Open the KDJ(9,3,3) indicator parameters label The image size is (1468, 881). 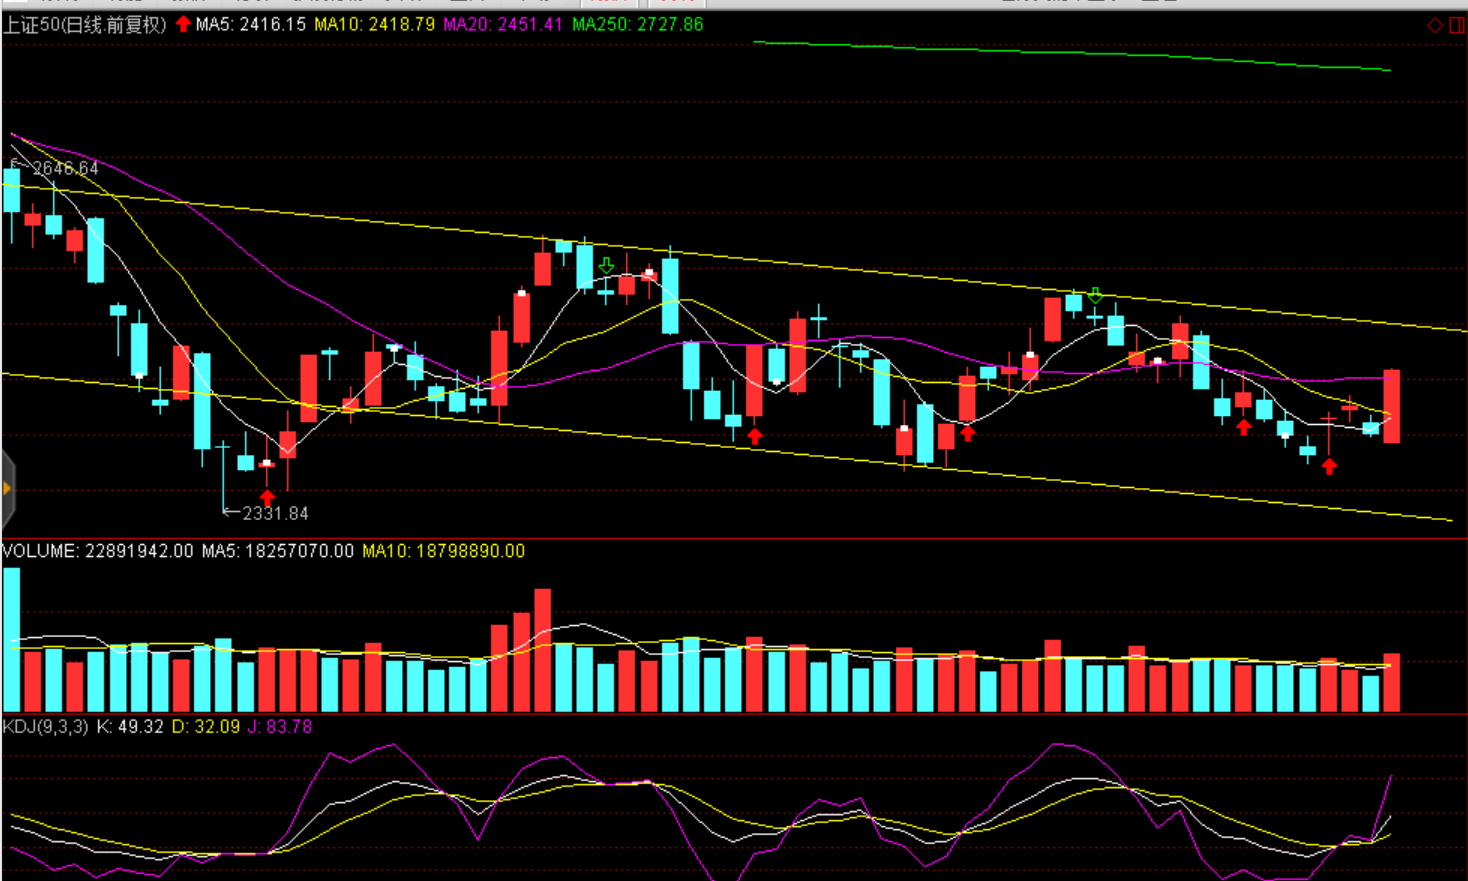45,726
